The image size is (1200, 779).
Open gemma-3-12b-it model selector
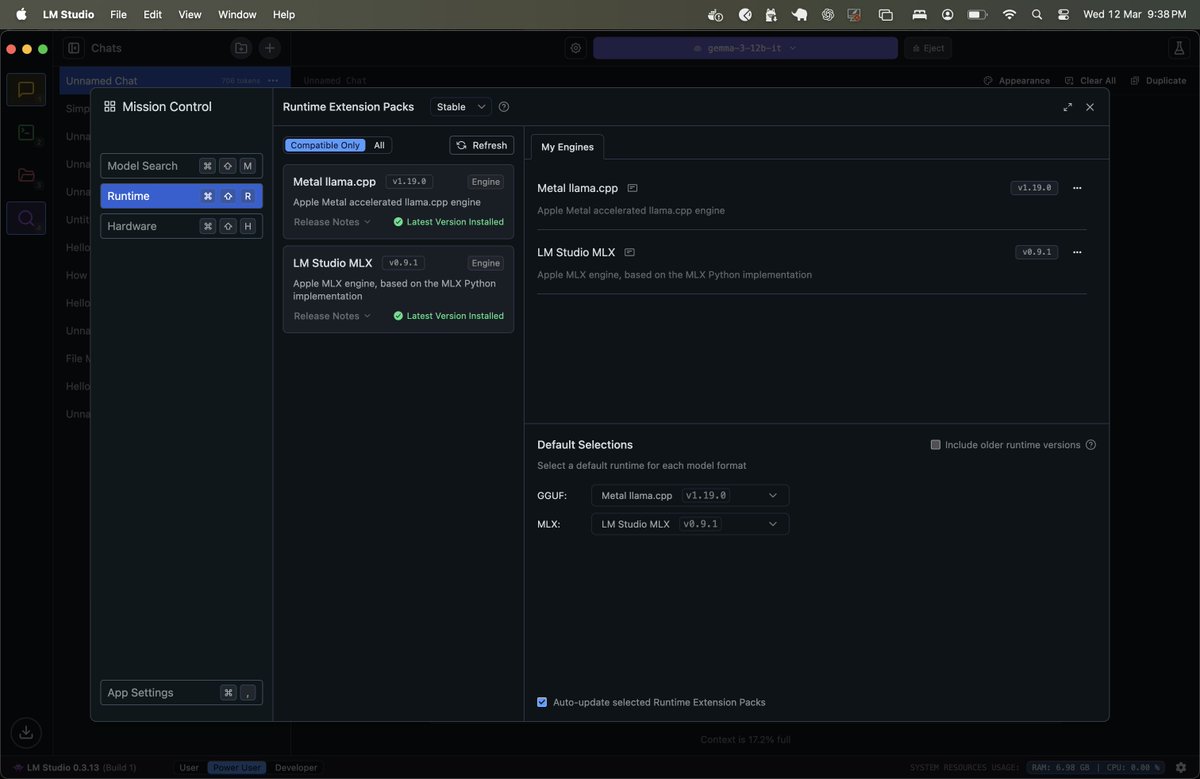tap(745, 48)
